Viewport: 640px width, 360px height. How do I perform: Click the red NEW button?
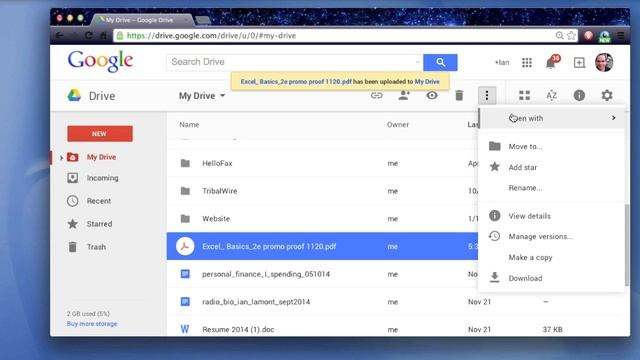tap(100, 134)
